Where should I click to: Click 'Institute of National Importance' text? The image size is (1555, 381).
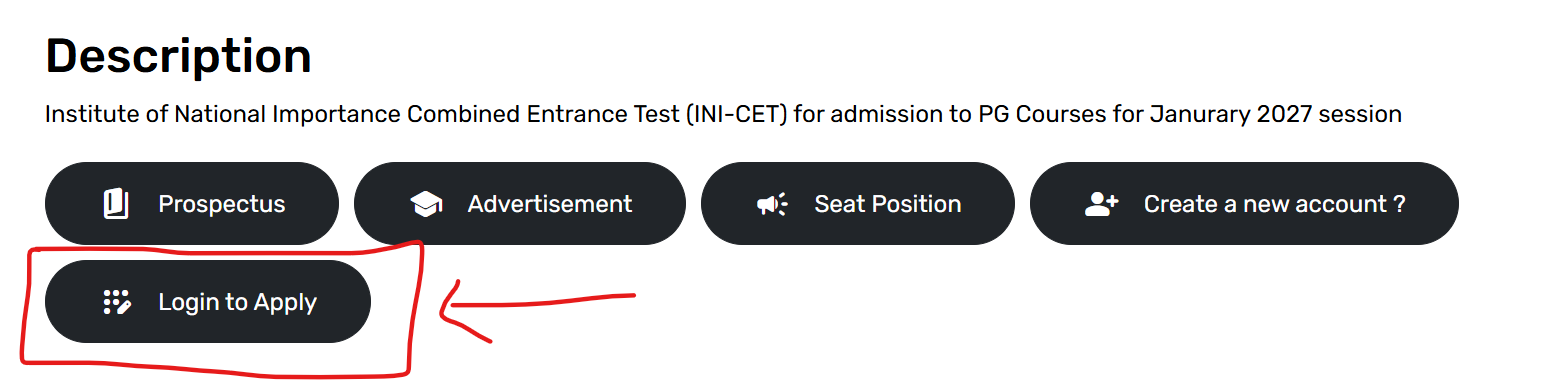pos(223,115)
